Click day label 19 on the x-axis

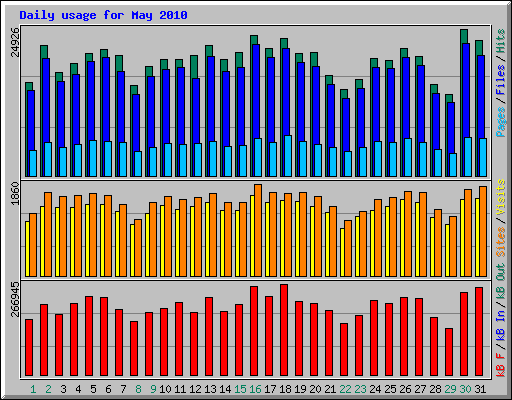click(x=300, y=389)
